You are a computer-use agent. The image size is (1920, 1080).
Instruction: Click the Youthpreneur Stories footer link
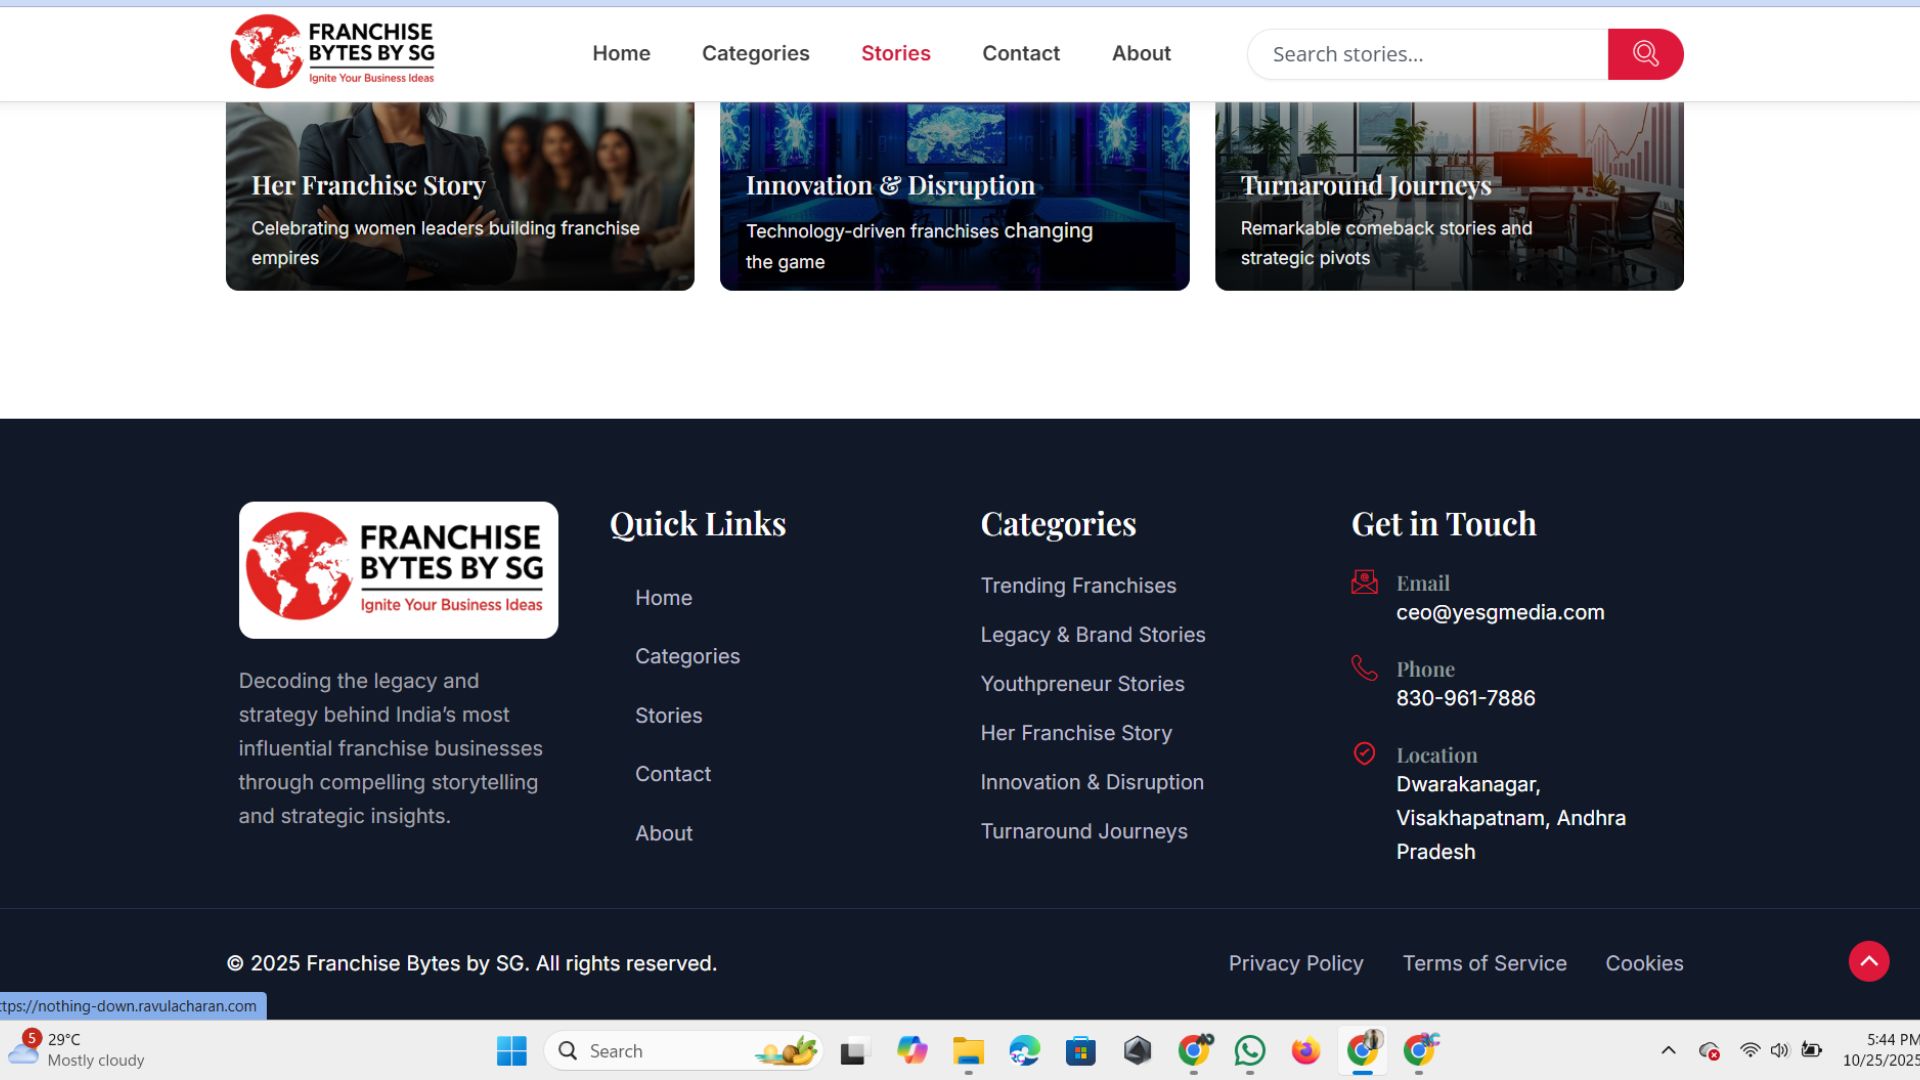(x=1082, y=684)
